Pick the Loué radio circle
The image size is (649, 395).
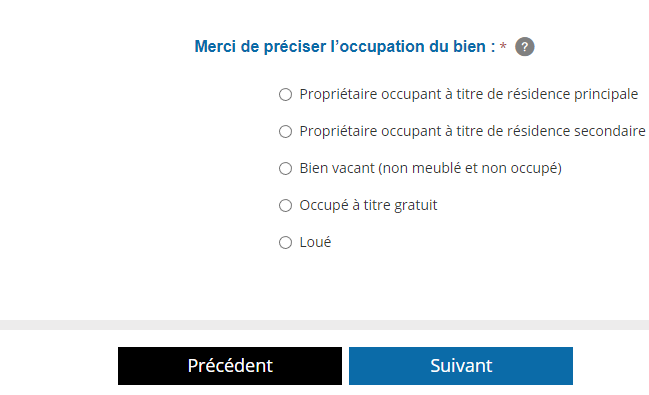[x=285, y=243]
